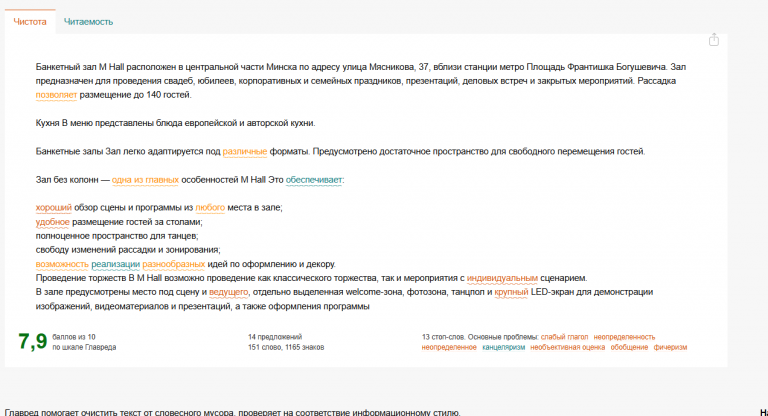768x416 pixels.
Task: Select the 'неопределенное' problem tag
Action: (x=449, y=347)
